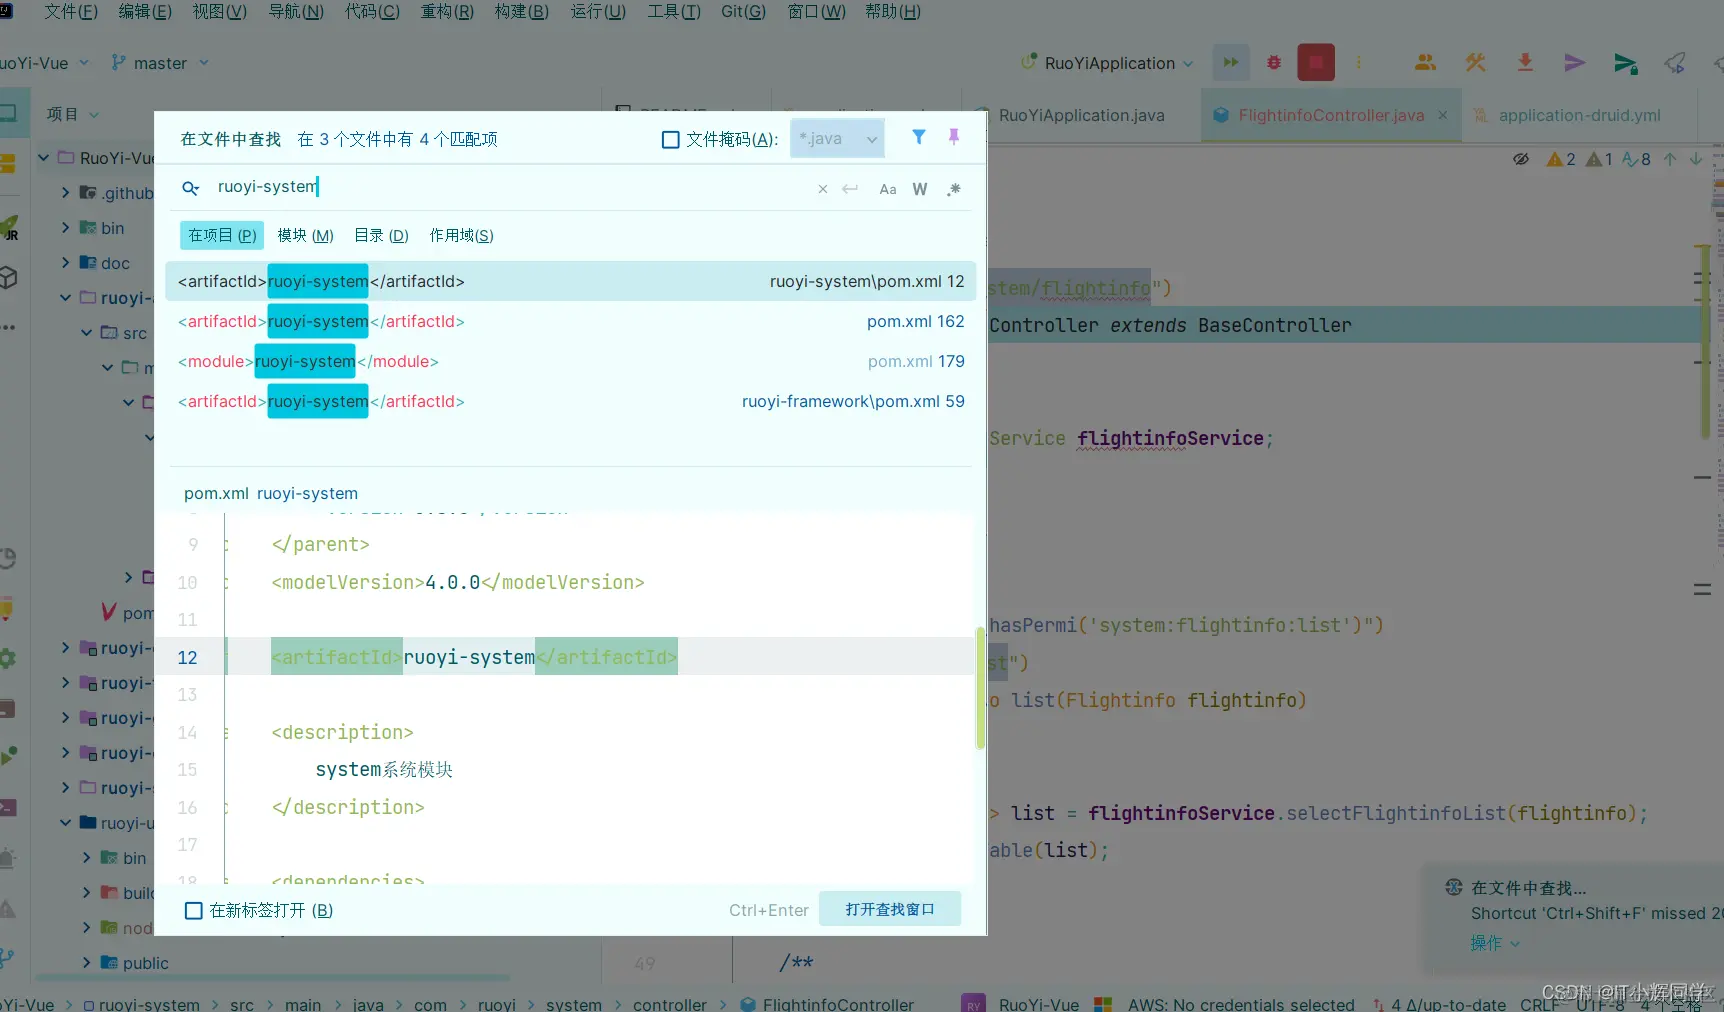This screenshot has width=1724, height=1012.
Task: Click the purple send arrow icon
Action: tap(1575, 63)
